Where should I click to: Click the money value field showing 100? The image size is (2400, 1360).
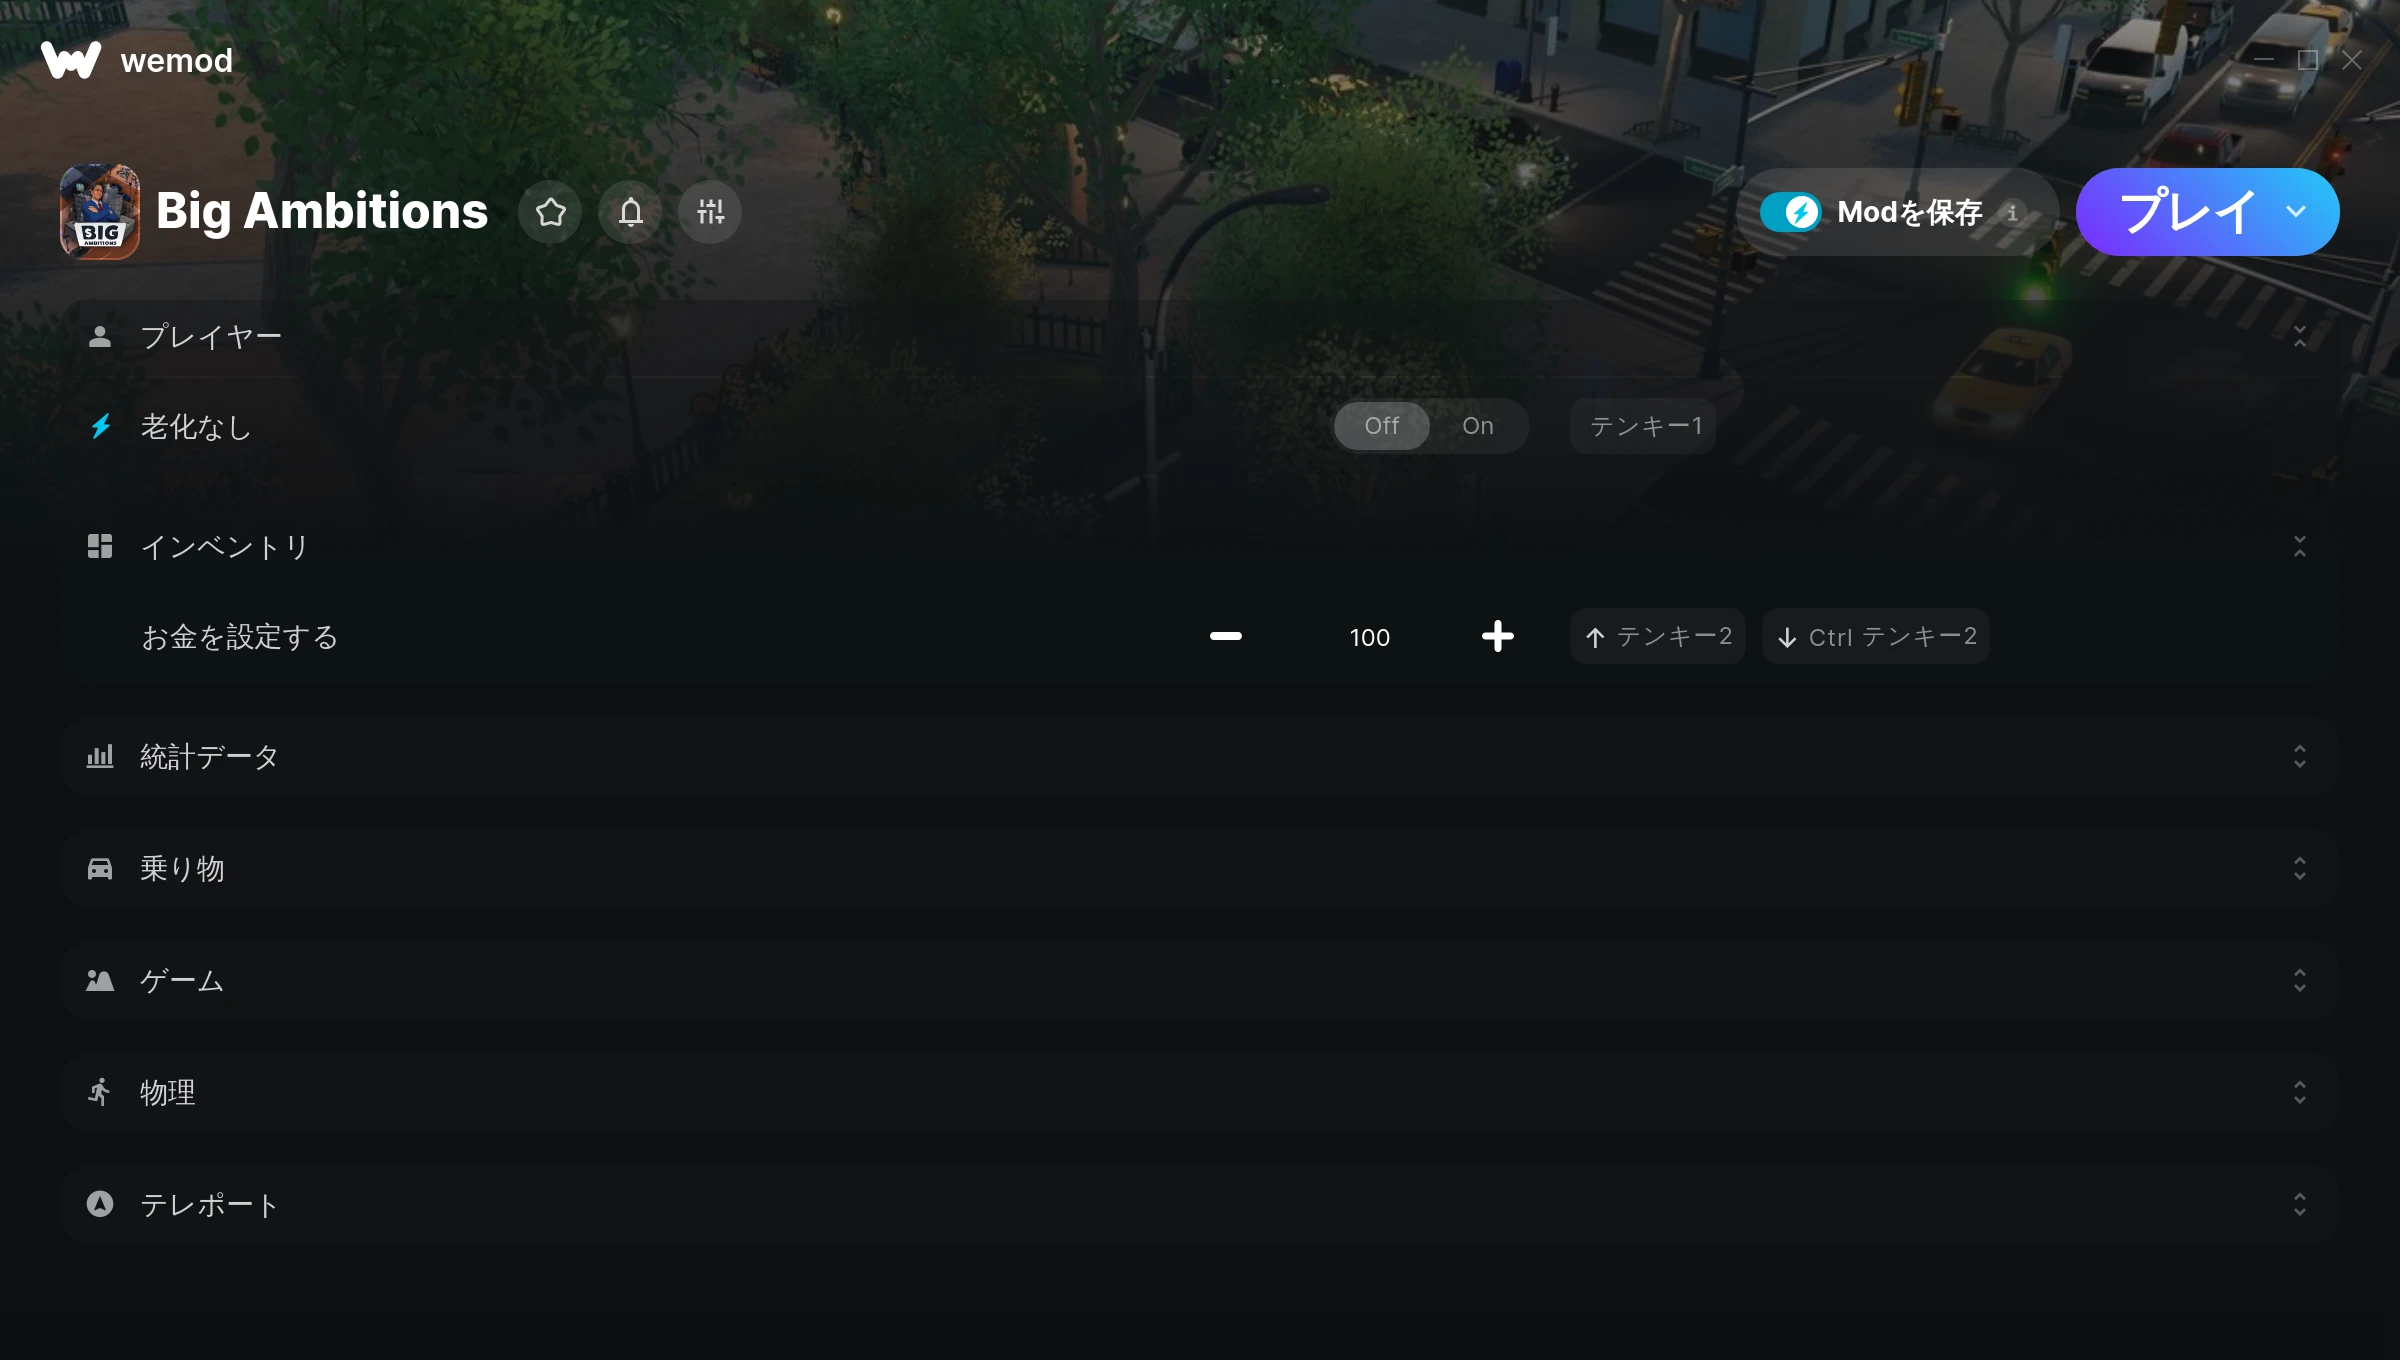point(1369,637)
